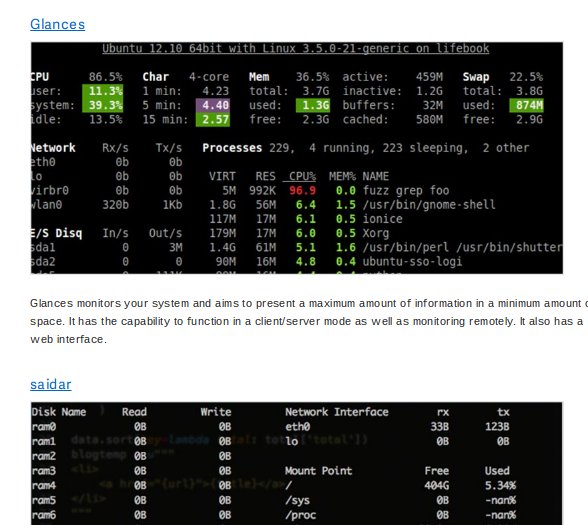The width and height of the screenshot is (588, 525).
Task: Click the Ubuntu 12.10 title line in screenshot
Action: (296, 48)
